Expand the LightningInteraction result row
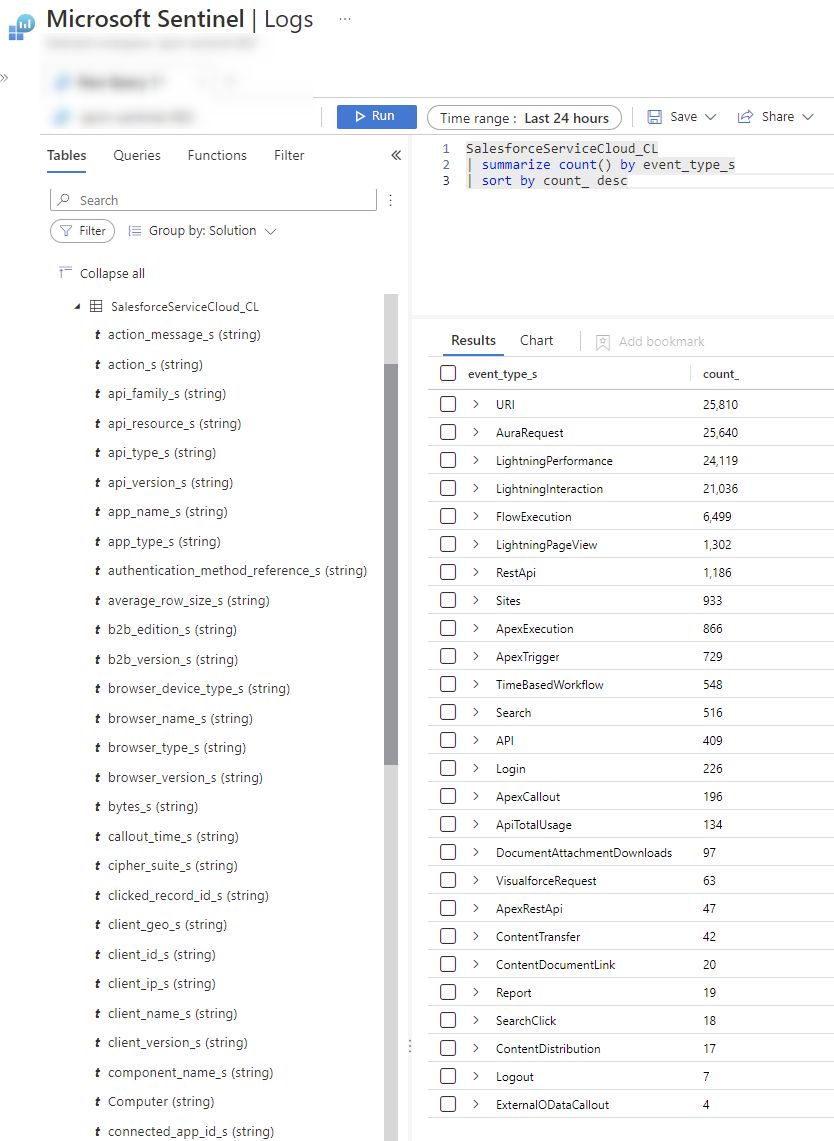This screenshot has height=1141, width=834. click(476, 488)
